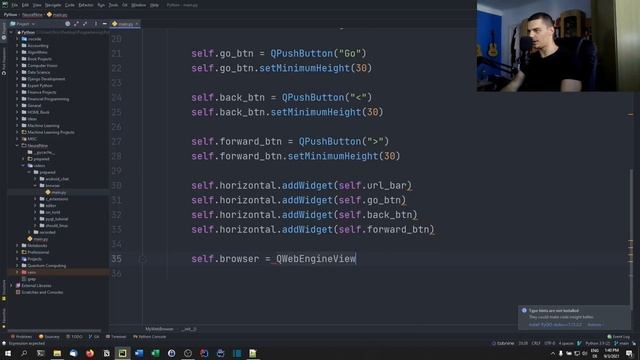Open the Problems tool window

coord(21,337)
